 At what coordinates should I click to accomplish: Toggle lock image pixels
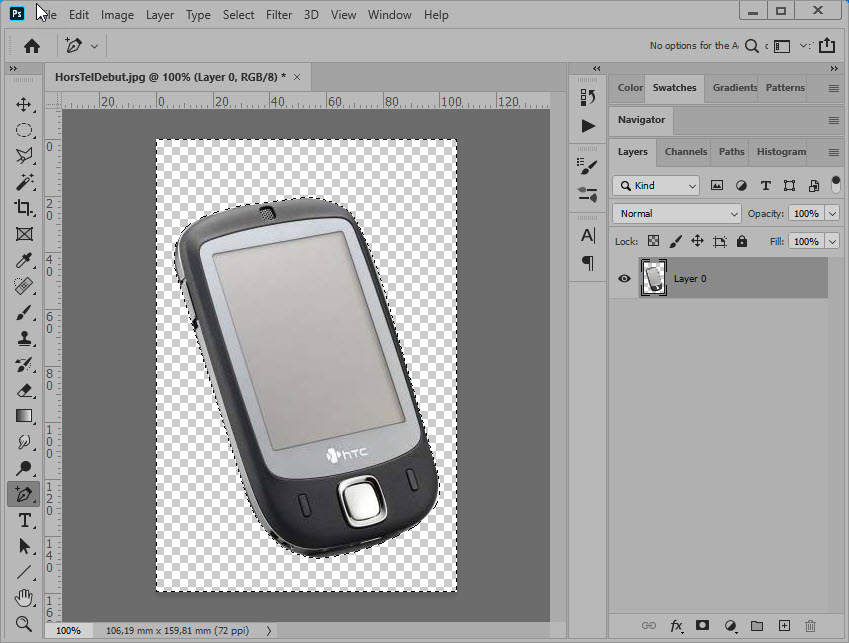(x=675, y=241)
